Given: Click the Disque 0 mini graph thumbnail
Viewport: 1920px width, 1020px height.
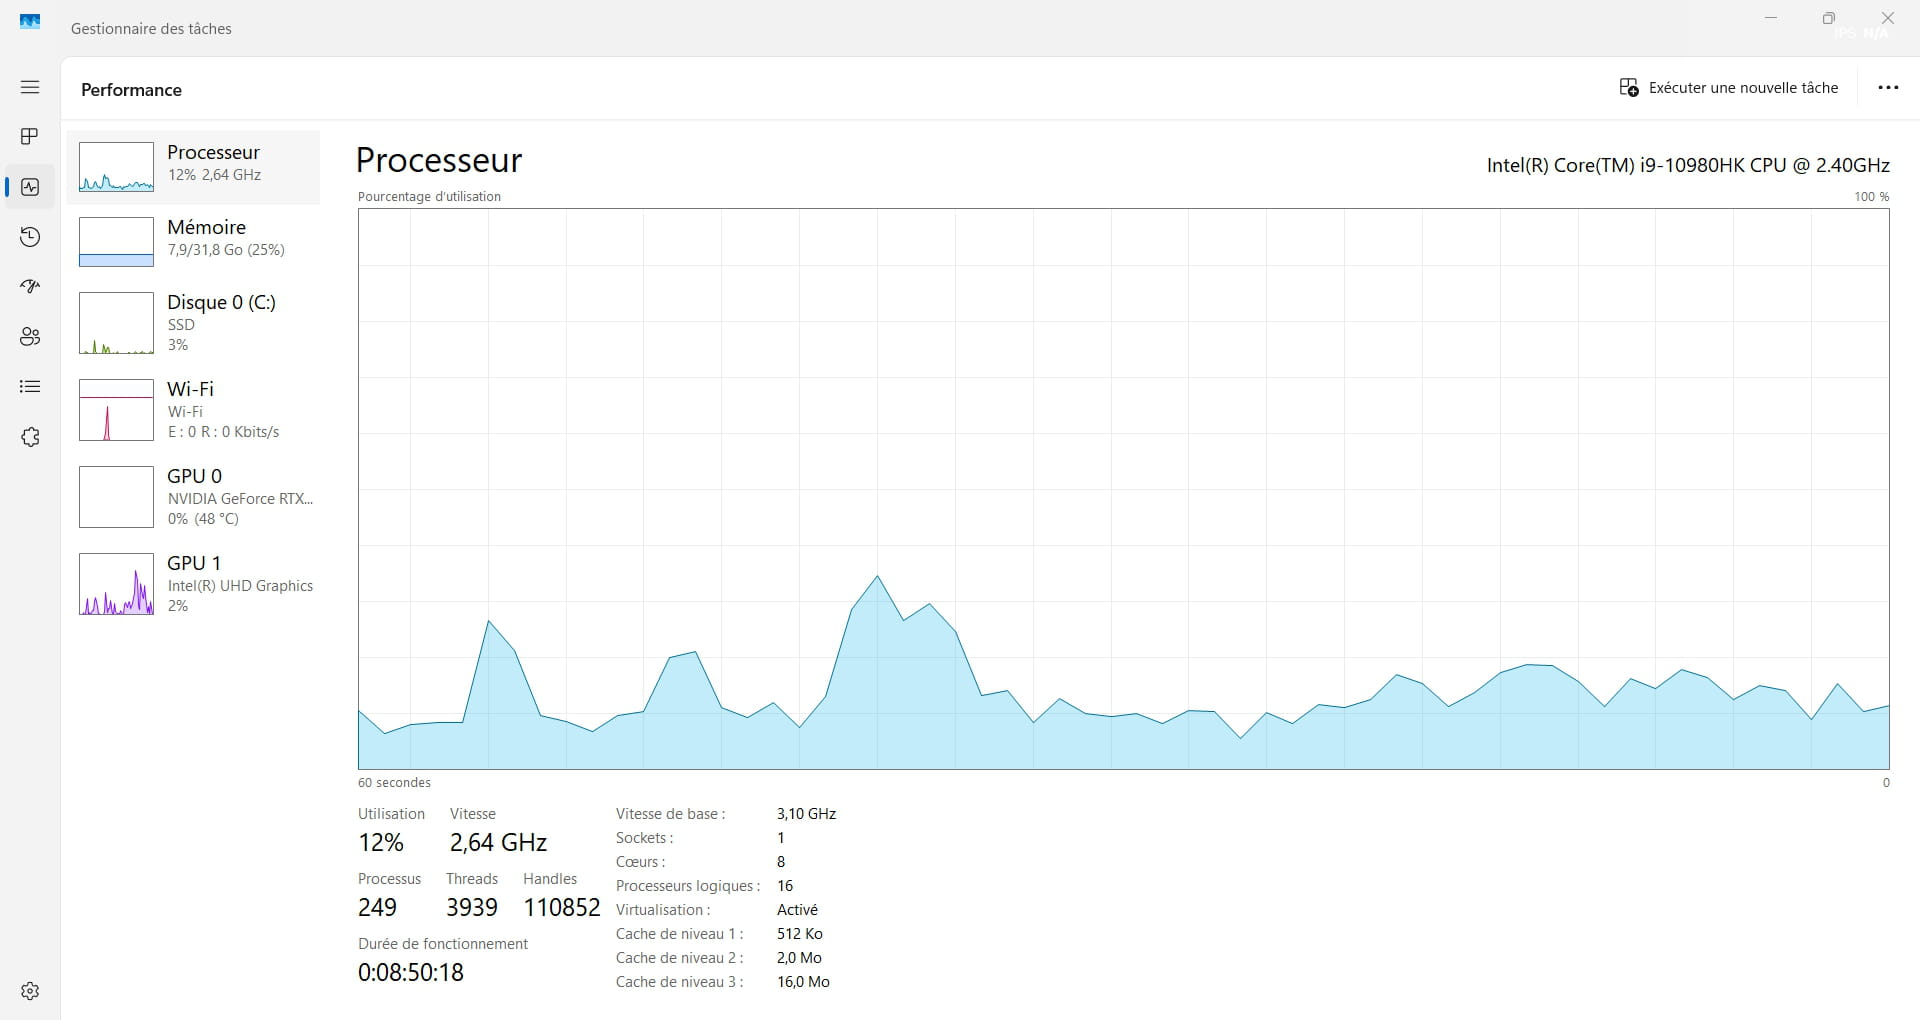Looking at the screenshot, I should [x=116, y=323].
